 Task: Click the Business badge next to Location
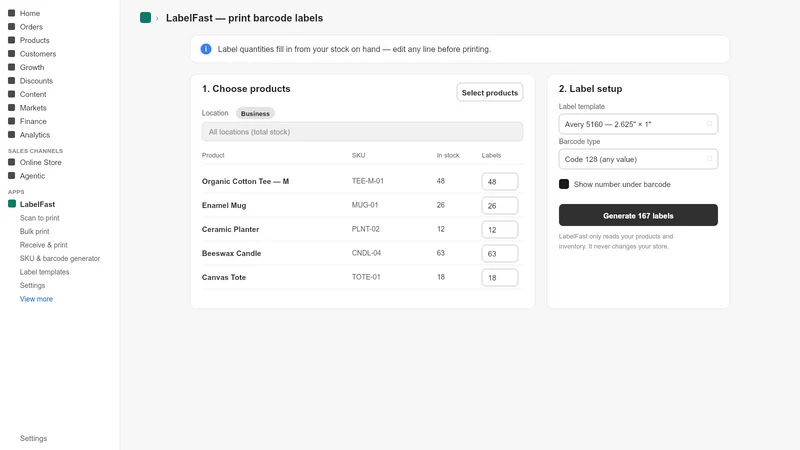click(x=255, y=113)
